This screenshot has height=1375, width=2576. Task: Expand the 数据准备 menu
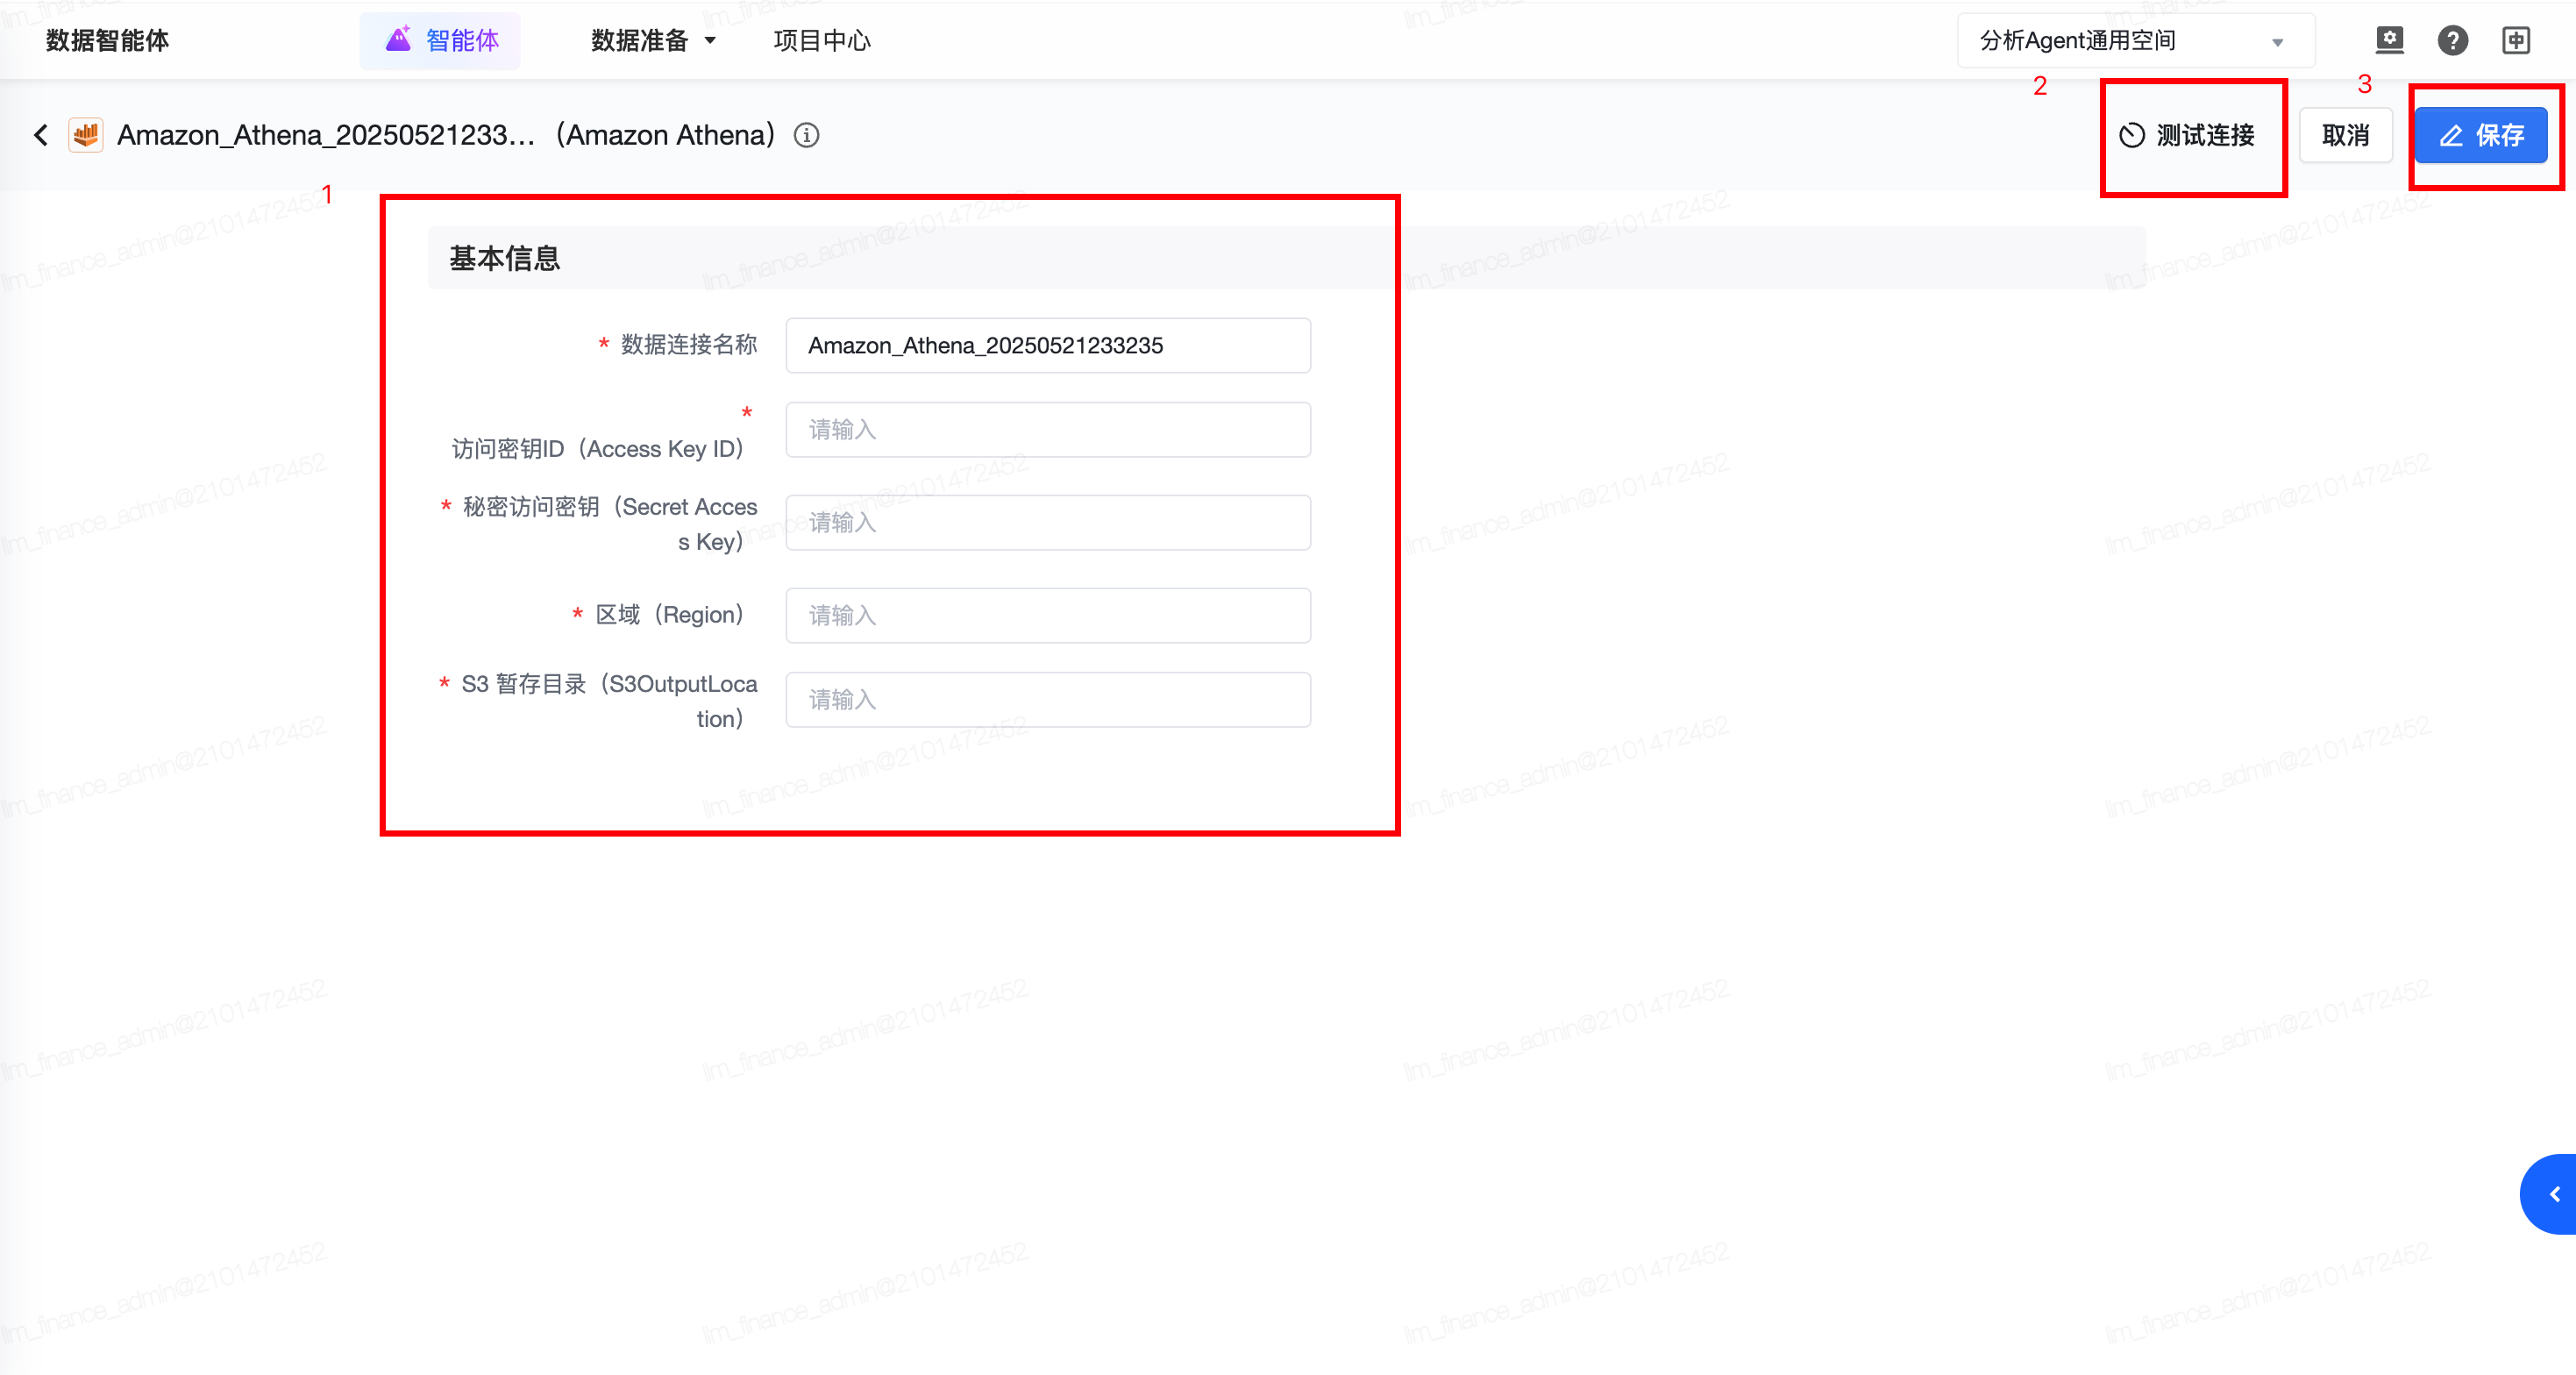click(654, 40)
